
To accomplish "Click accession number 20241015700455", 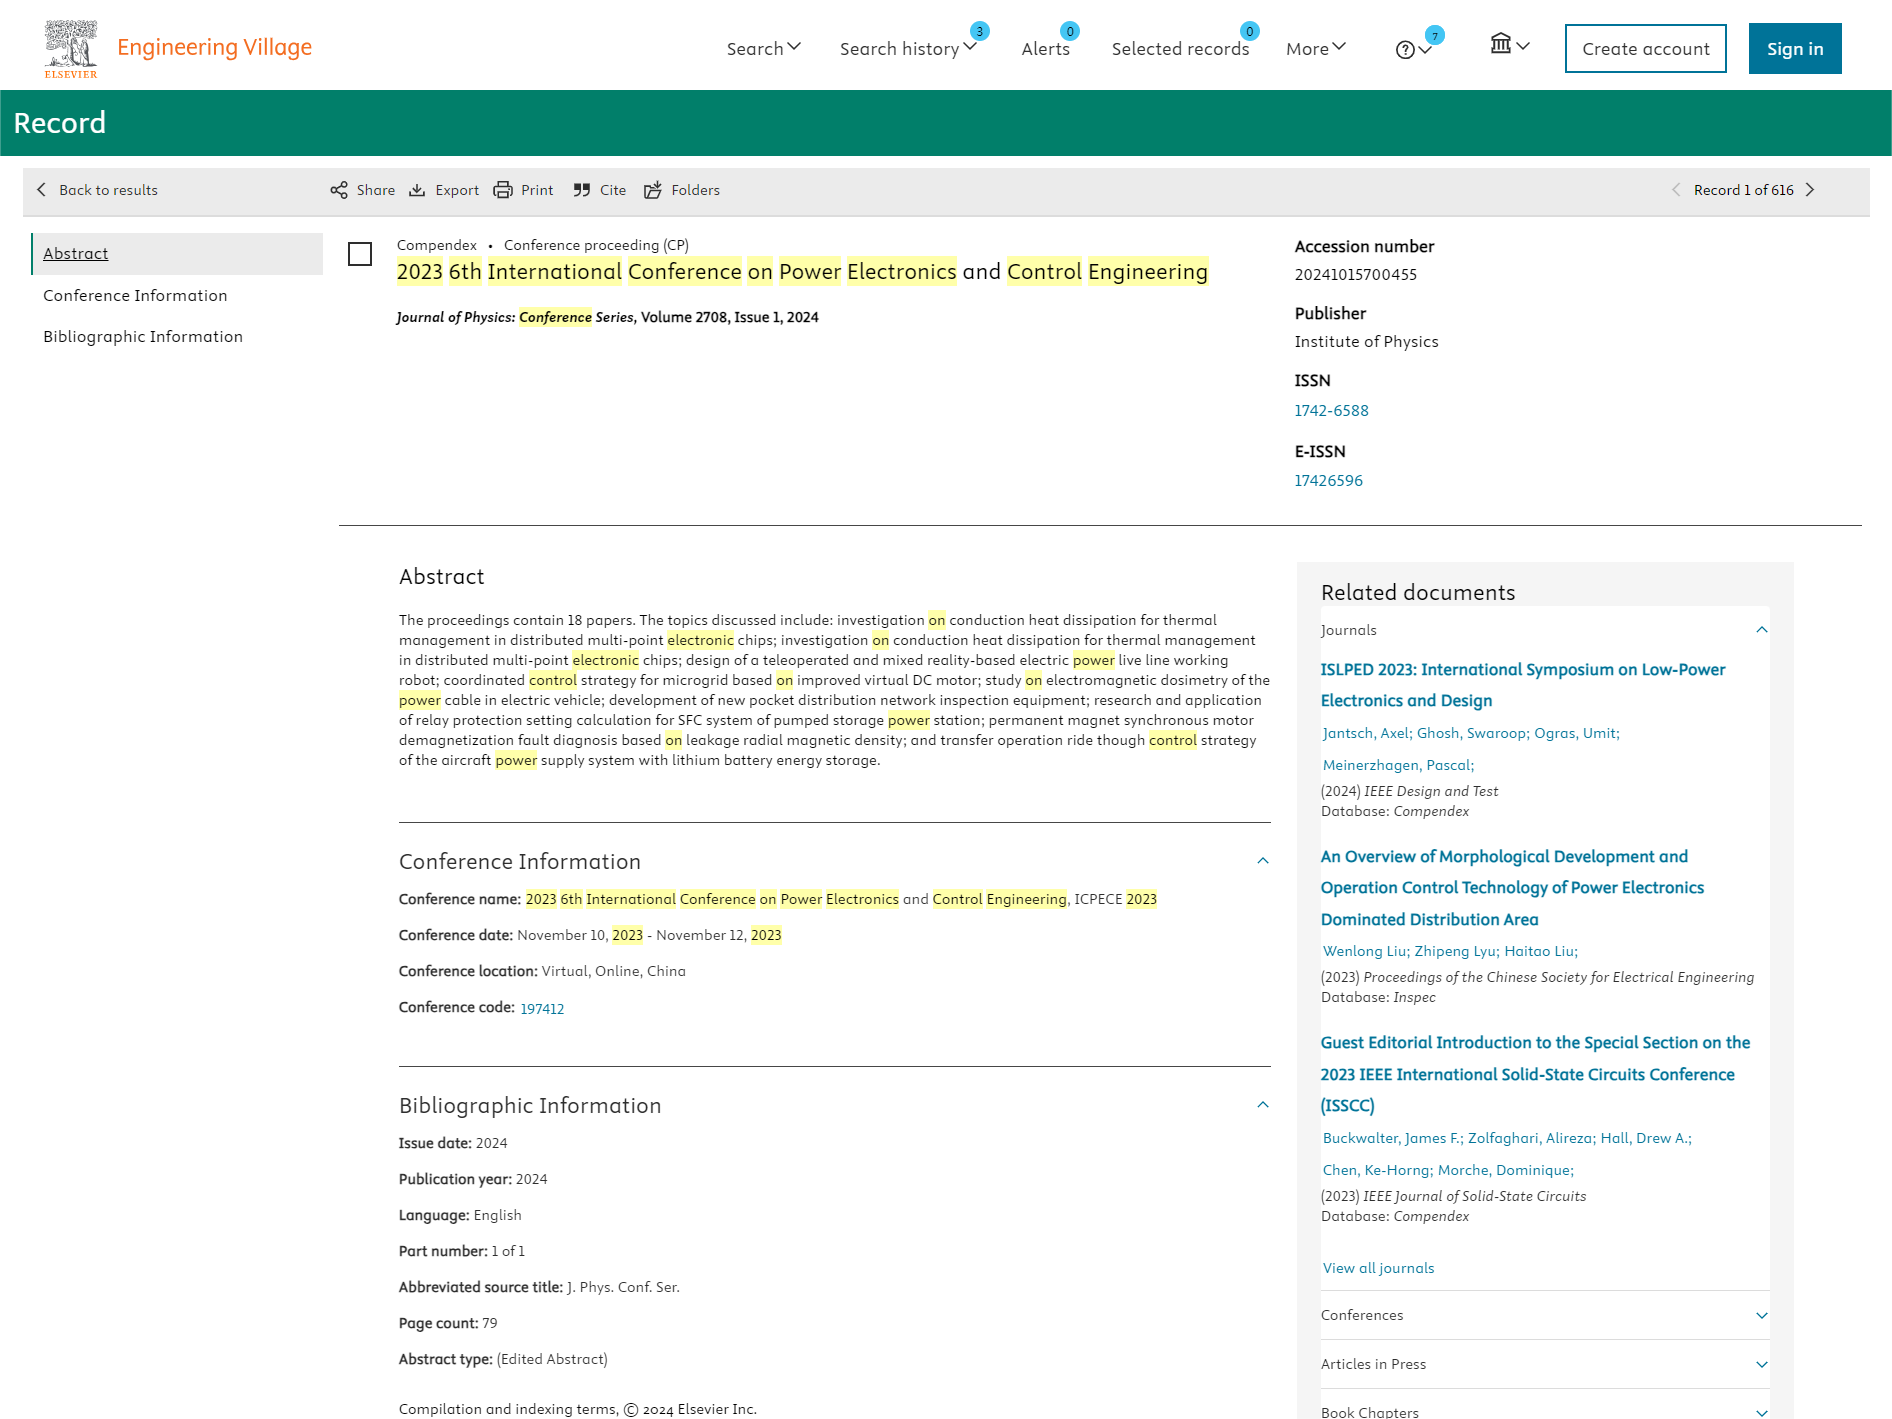I will (x=1355, y=274).
